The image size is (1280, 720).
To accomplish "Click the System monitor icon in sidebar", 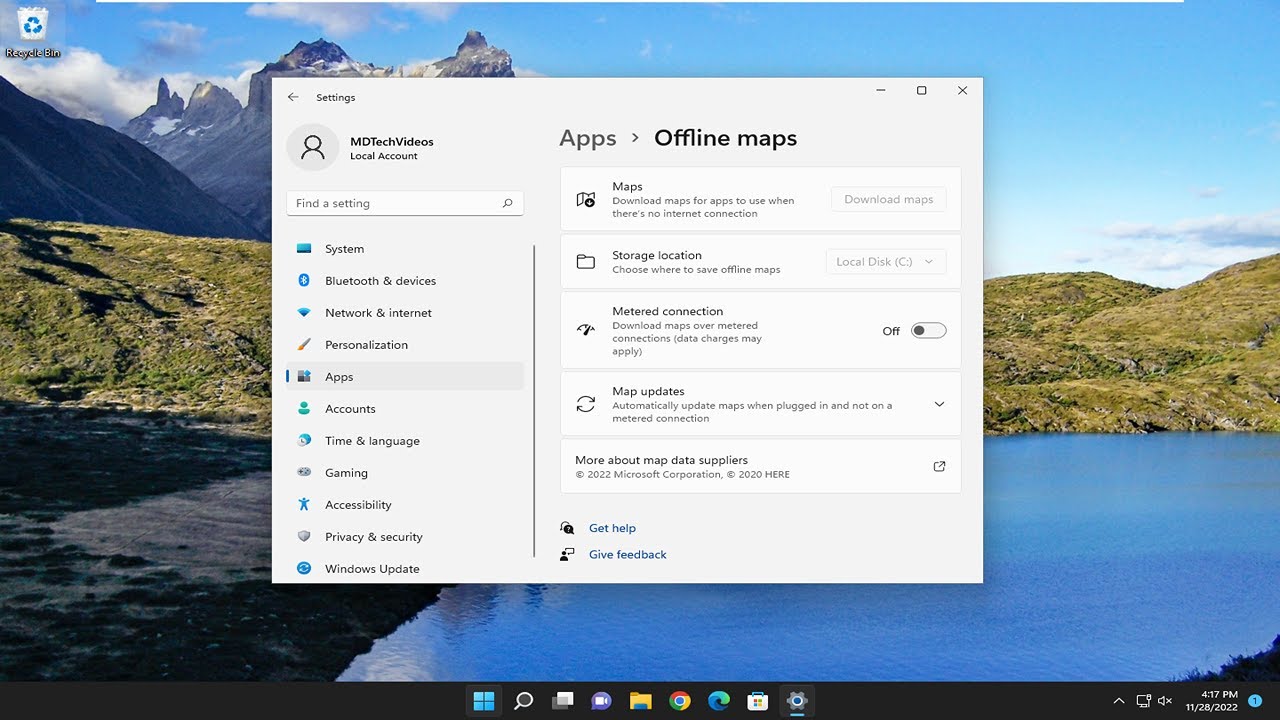I will click(x=304, y=249).
